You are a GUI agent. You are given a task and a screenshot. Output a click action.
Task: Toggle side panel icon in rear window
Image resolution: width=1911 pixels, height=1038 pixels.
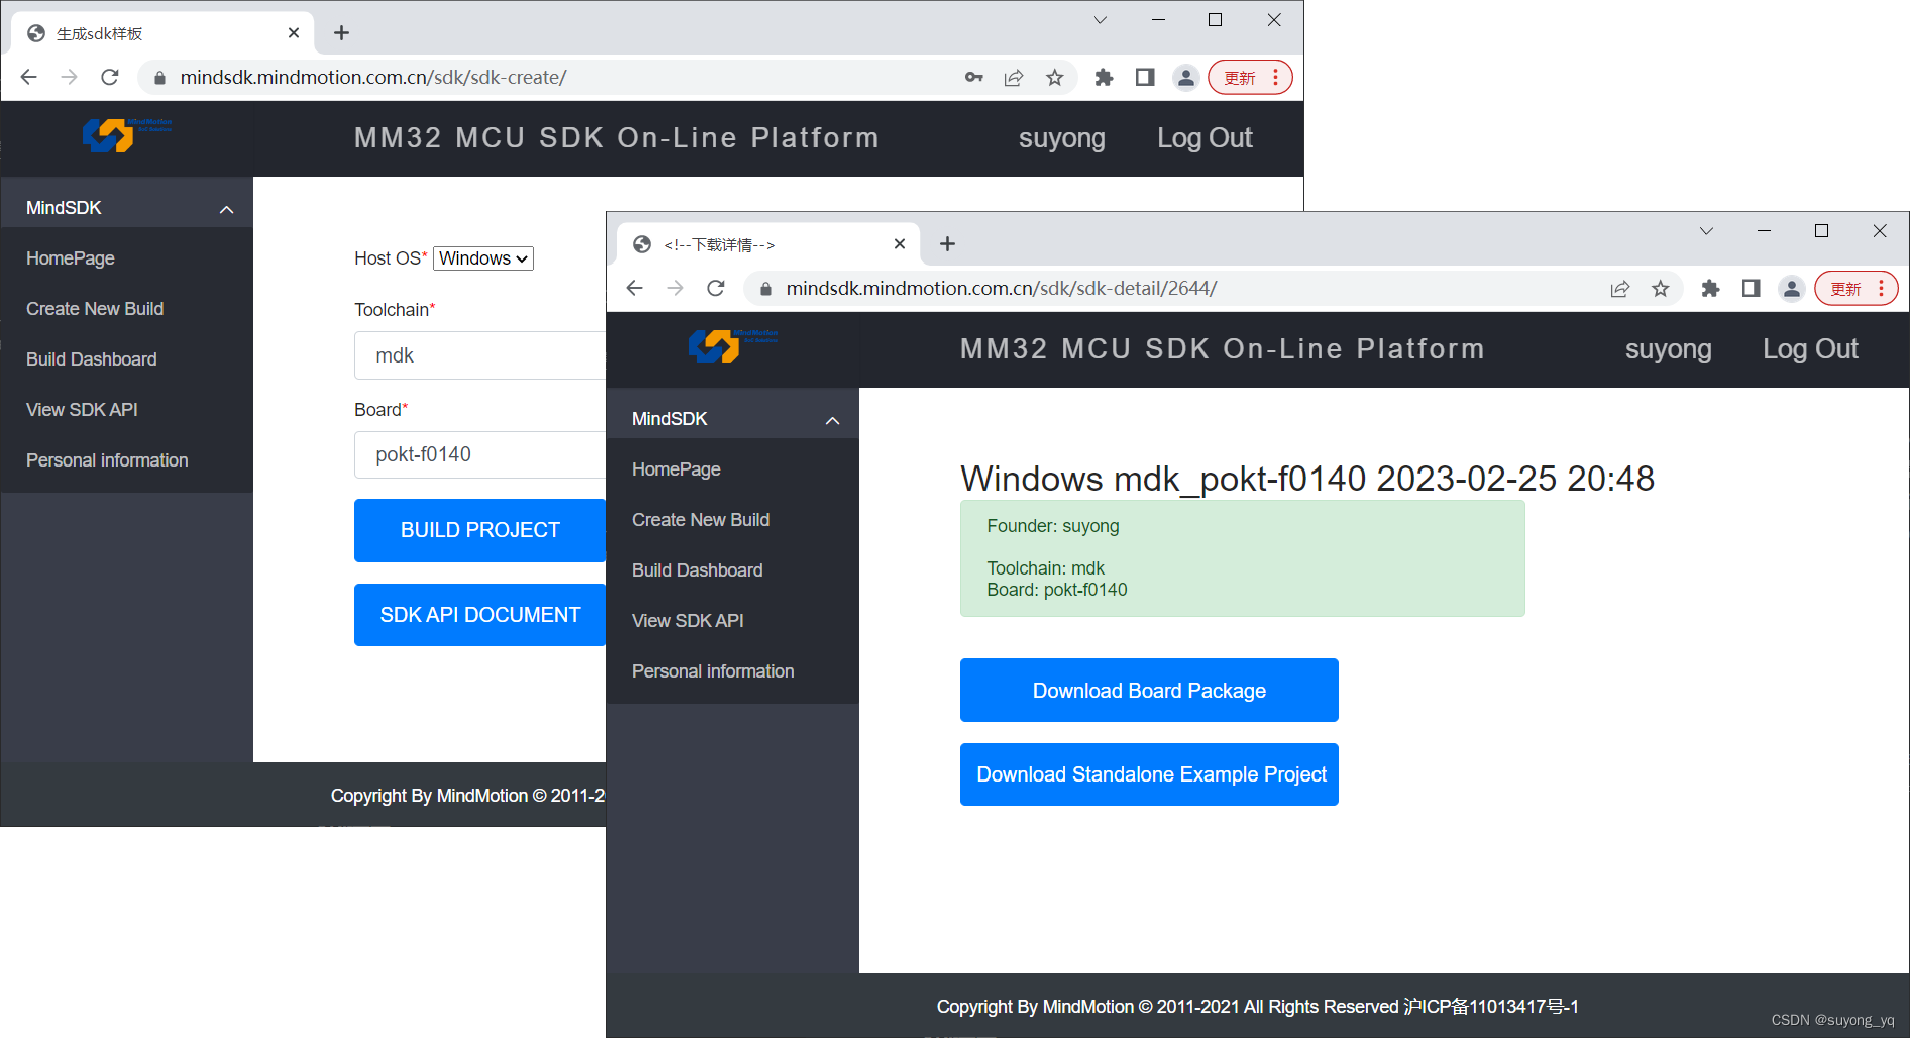click(1145, 77)
